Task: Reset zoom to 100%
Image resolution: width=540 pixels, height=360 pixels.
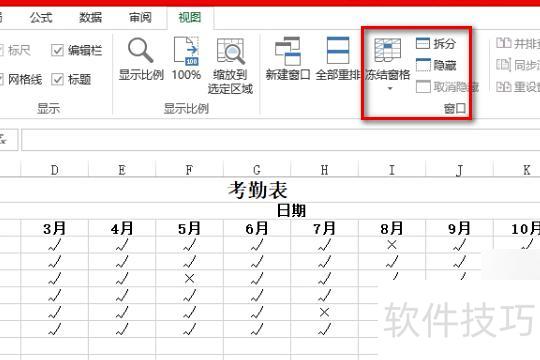Action: (186, 59)
